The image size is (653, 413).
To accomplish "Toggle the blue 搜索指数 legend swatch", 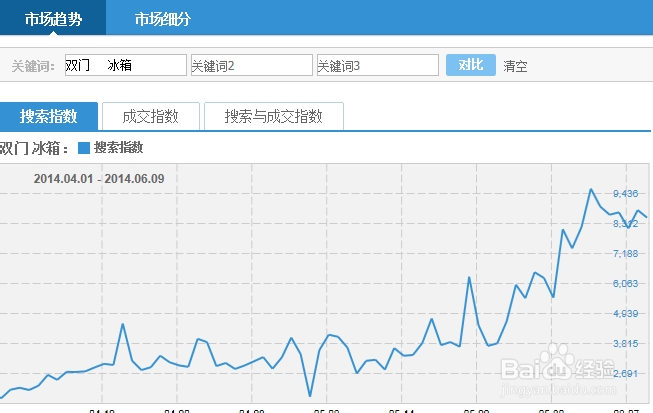I will (84, 148).
